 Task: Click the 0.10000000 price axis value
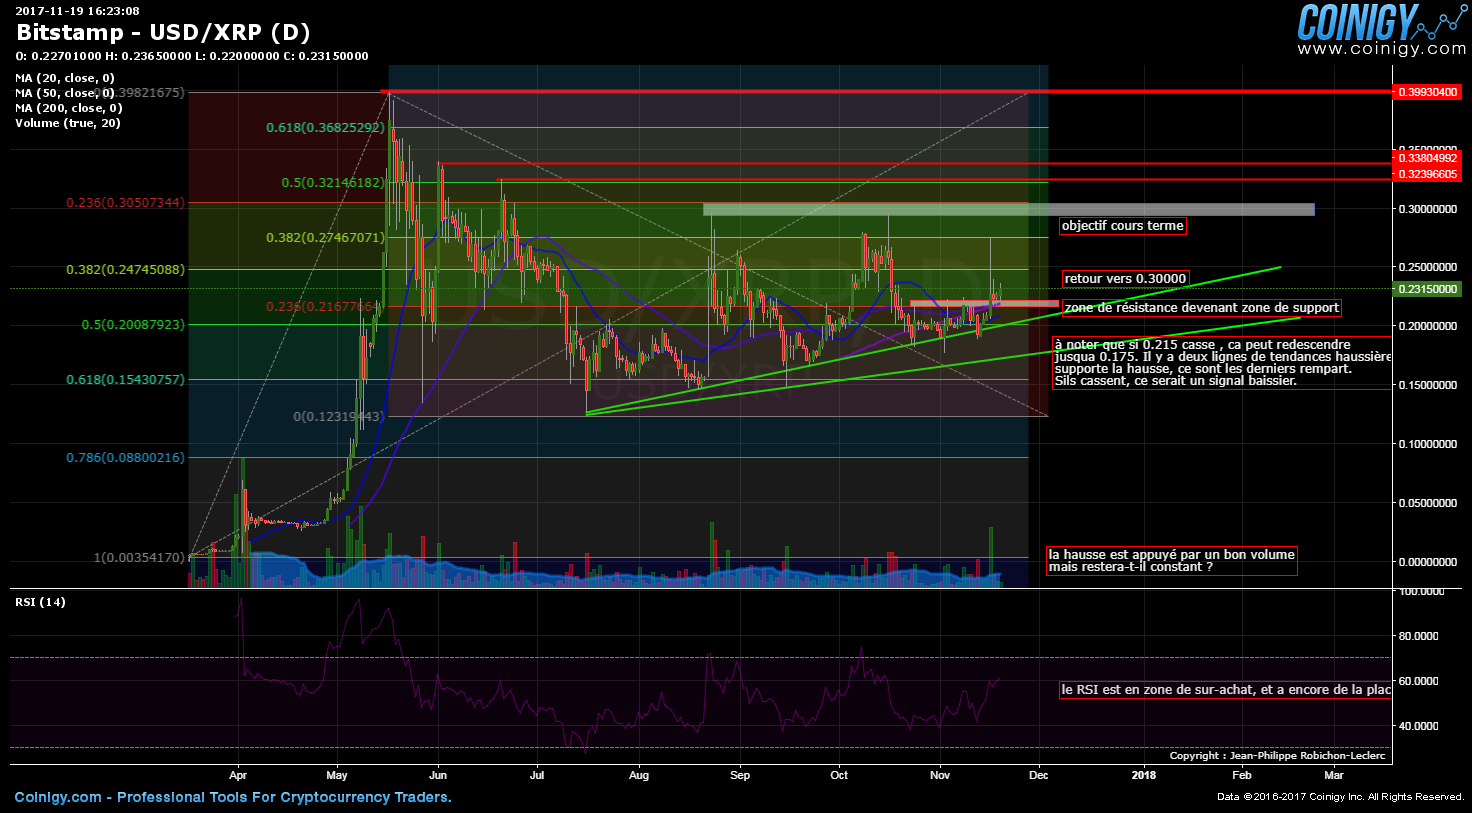[1427, 444]
